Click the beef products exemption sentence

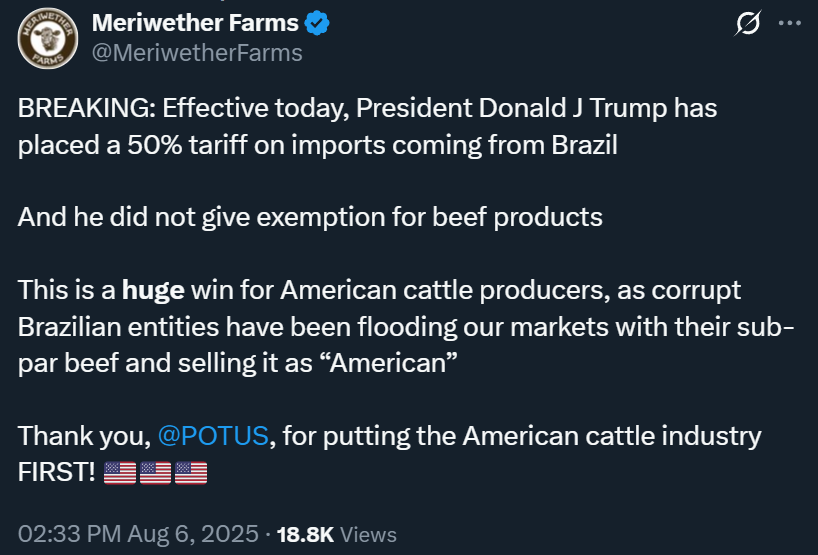pyautogui.click(x=310, y=217)
